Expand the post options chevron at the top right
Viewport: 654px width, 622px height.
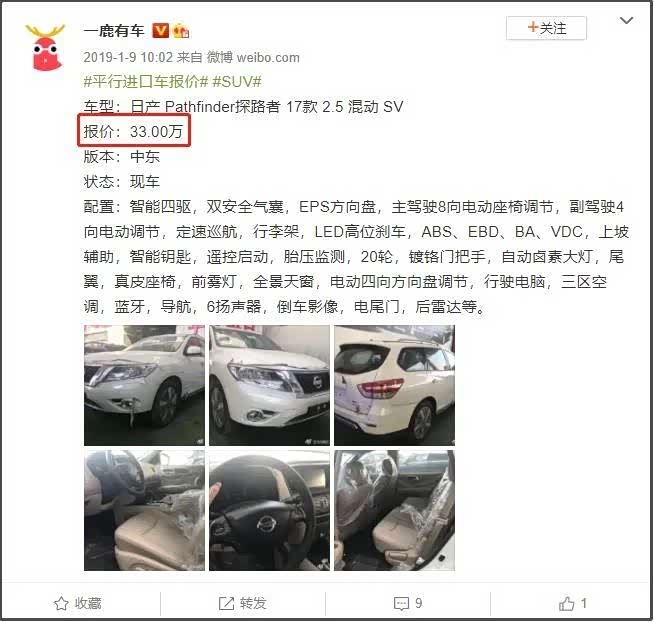pyautogui.click(x=626, y=20)
